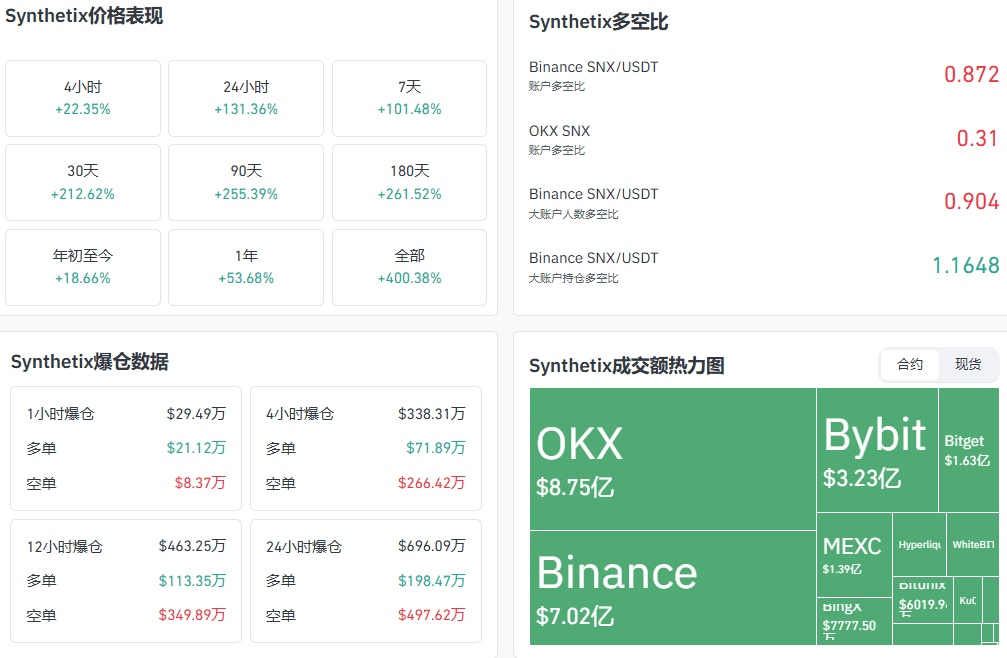Select the 24小时爆仓 liquidation card
This screenshot has width=1007, height=658.
(365, 580)
